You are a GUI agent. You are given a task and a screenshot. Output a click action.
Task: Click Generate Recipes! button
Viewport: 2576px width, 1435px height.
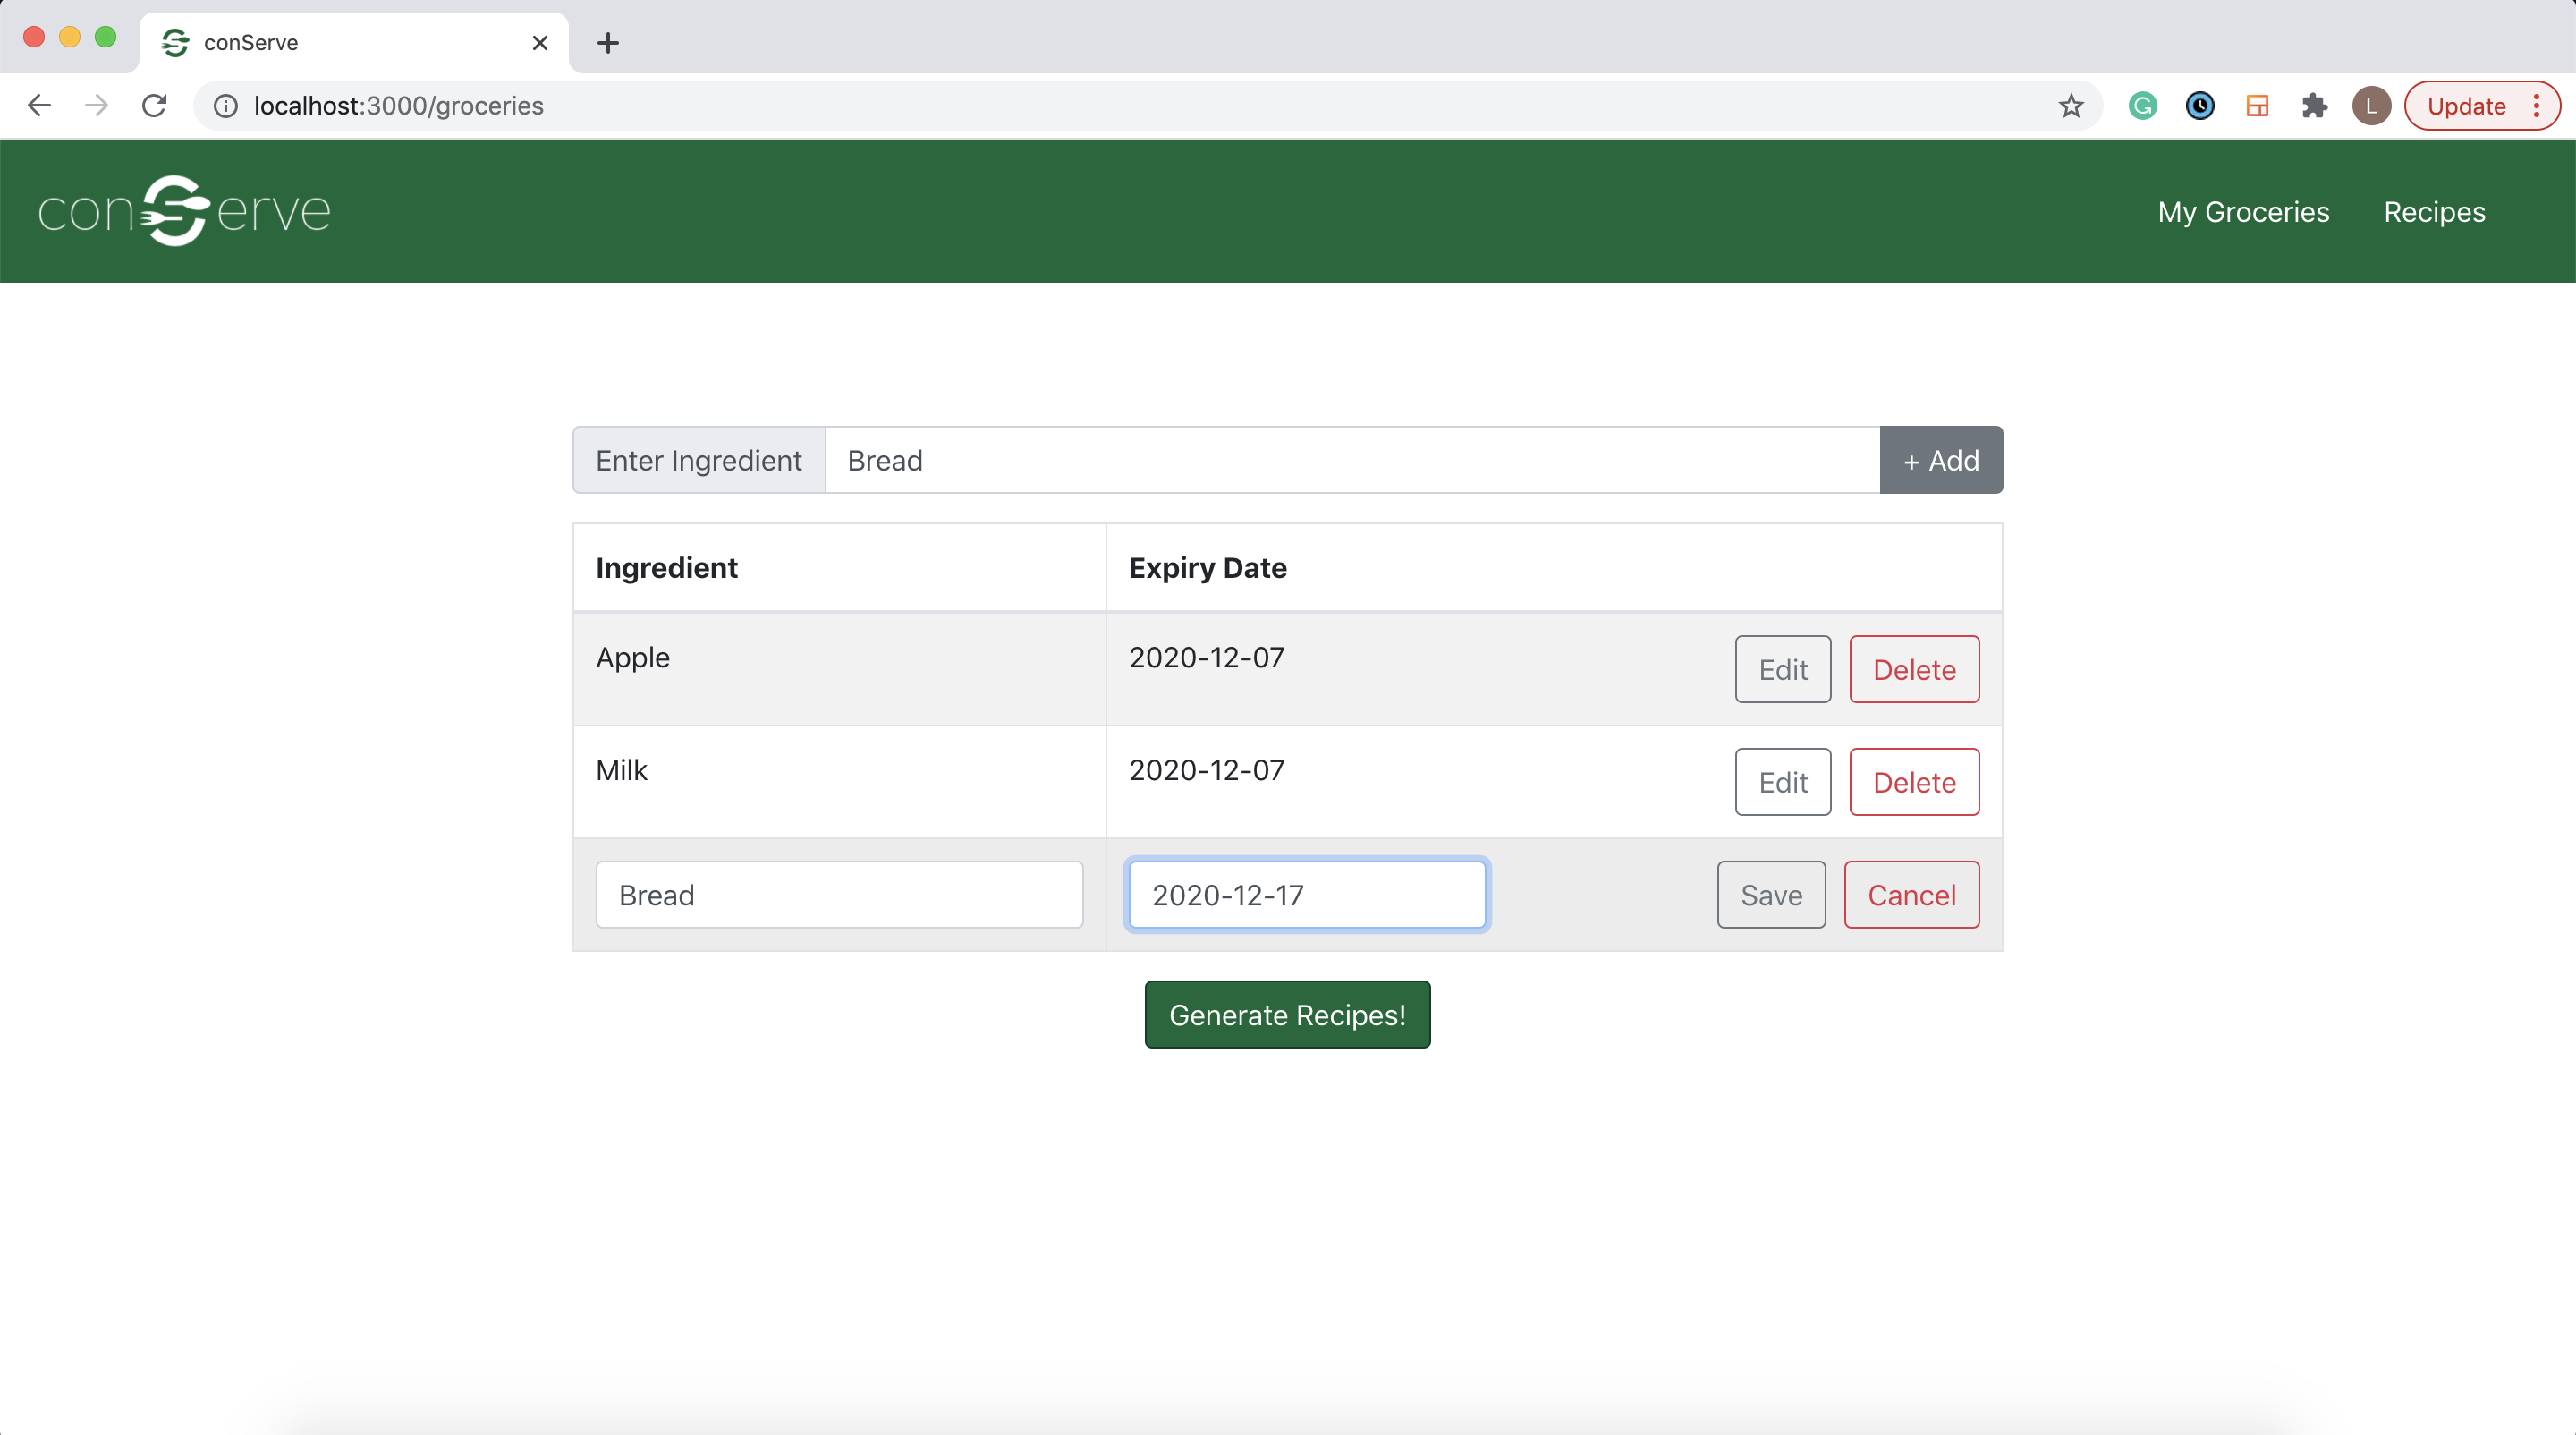coord(1287,1015)
